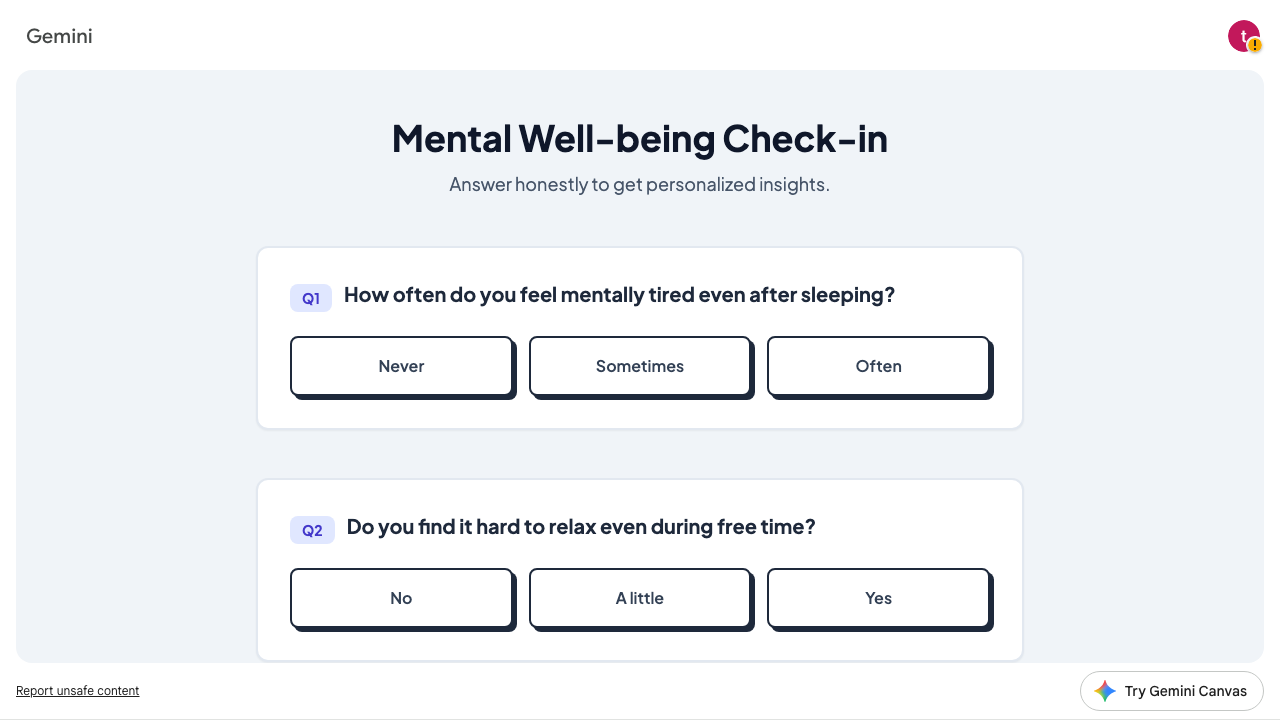Click the Q2 question number badge
The image size is (1280, 720).
[312, 530]
